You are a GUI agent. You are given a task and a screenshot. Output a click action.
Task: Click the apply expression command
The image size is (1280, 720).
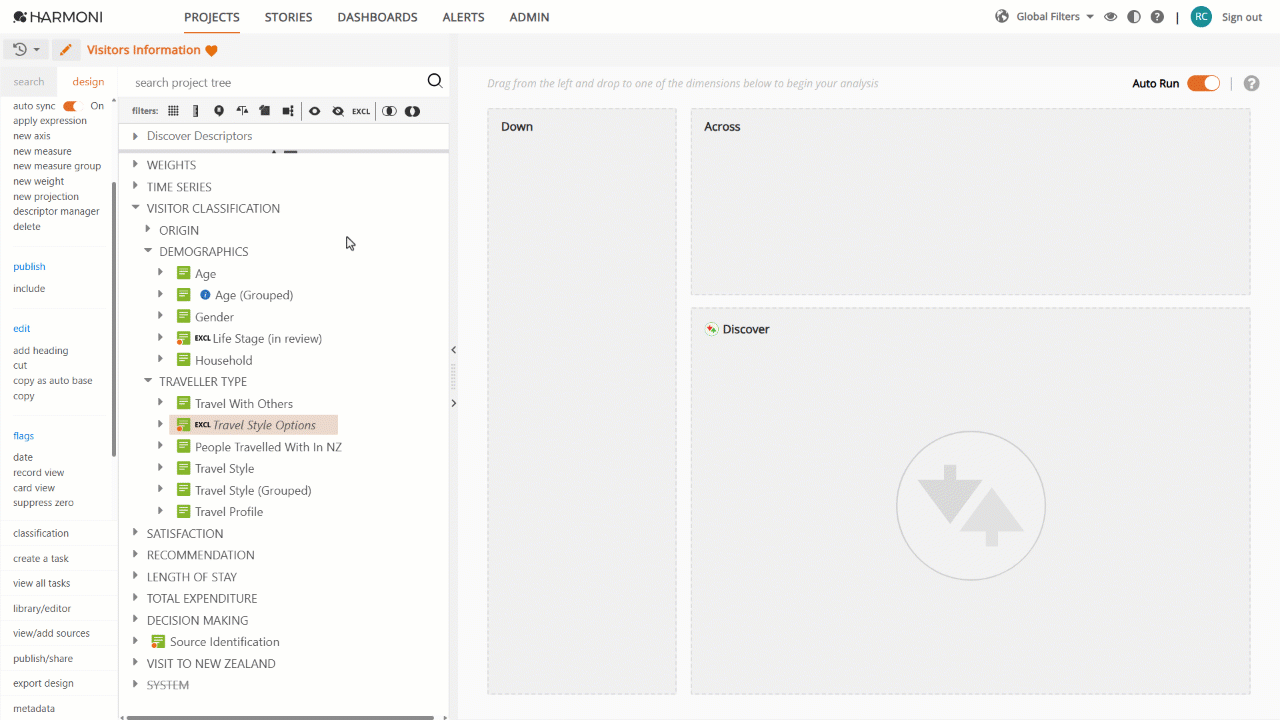[50, 121]
